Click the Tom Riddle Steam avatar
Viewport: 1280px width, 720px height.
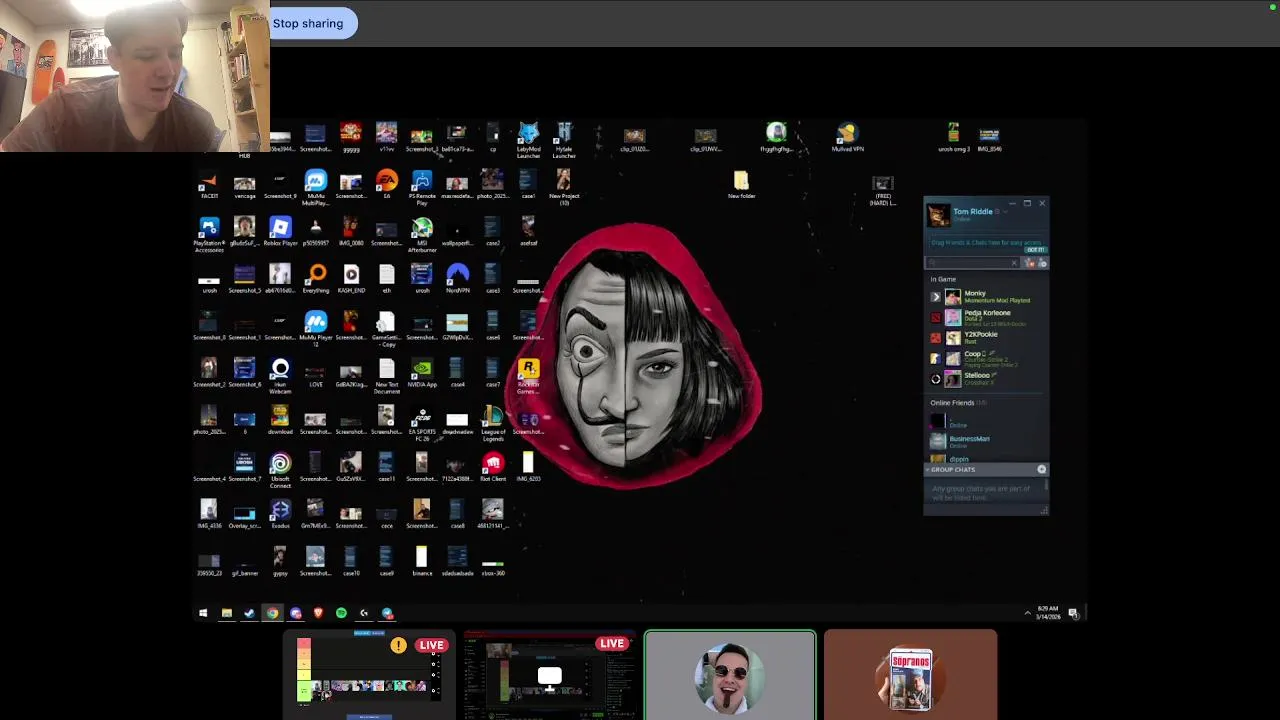[x=938, y=215]
